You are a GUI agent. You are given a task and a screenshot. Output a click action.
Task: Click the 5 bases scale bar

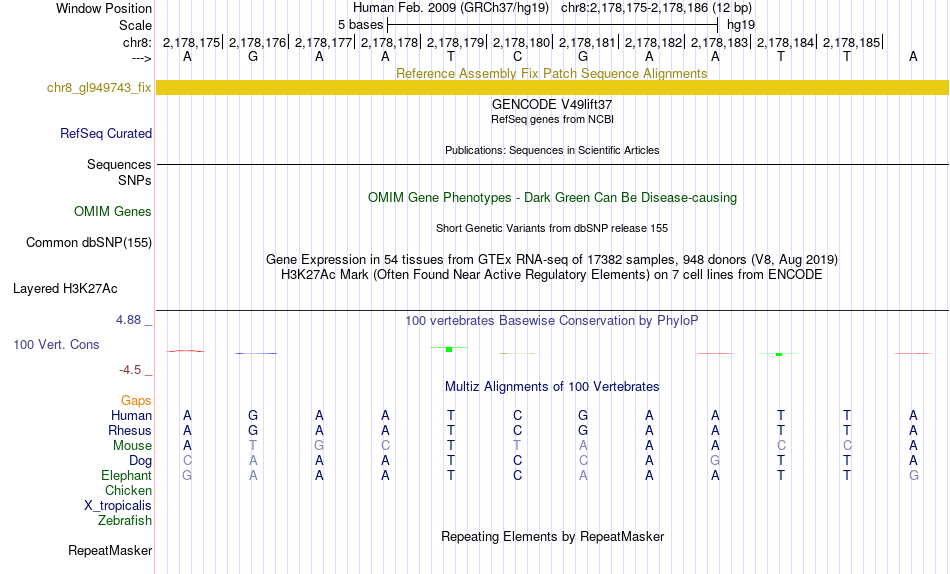click(552, 25)
